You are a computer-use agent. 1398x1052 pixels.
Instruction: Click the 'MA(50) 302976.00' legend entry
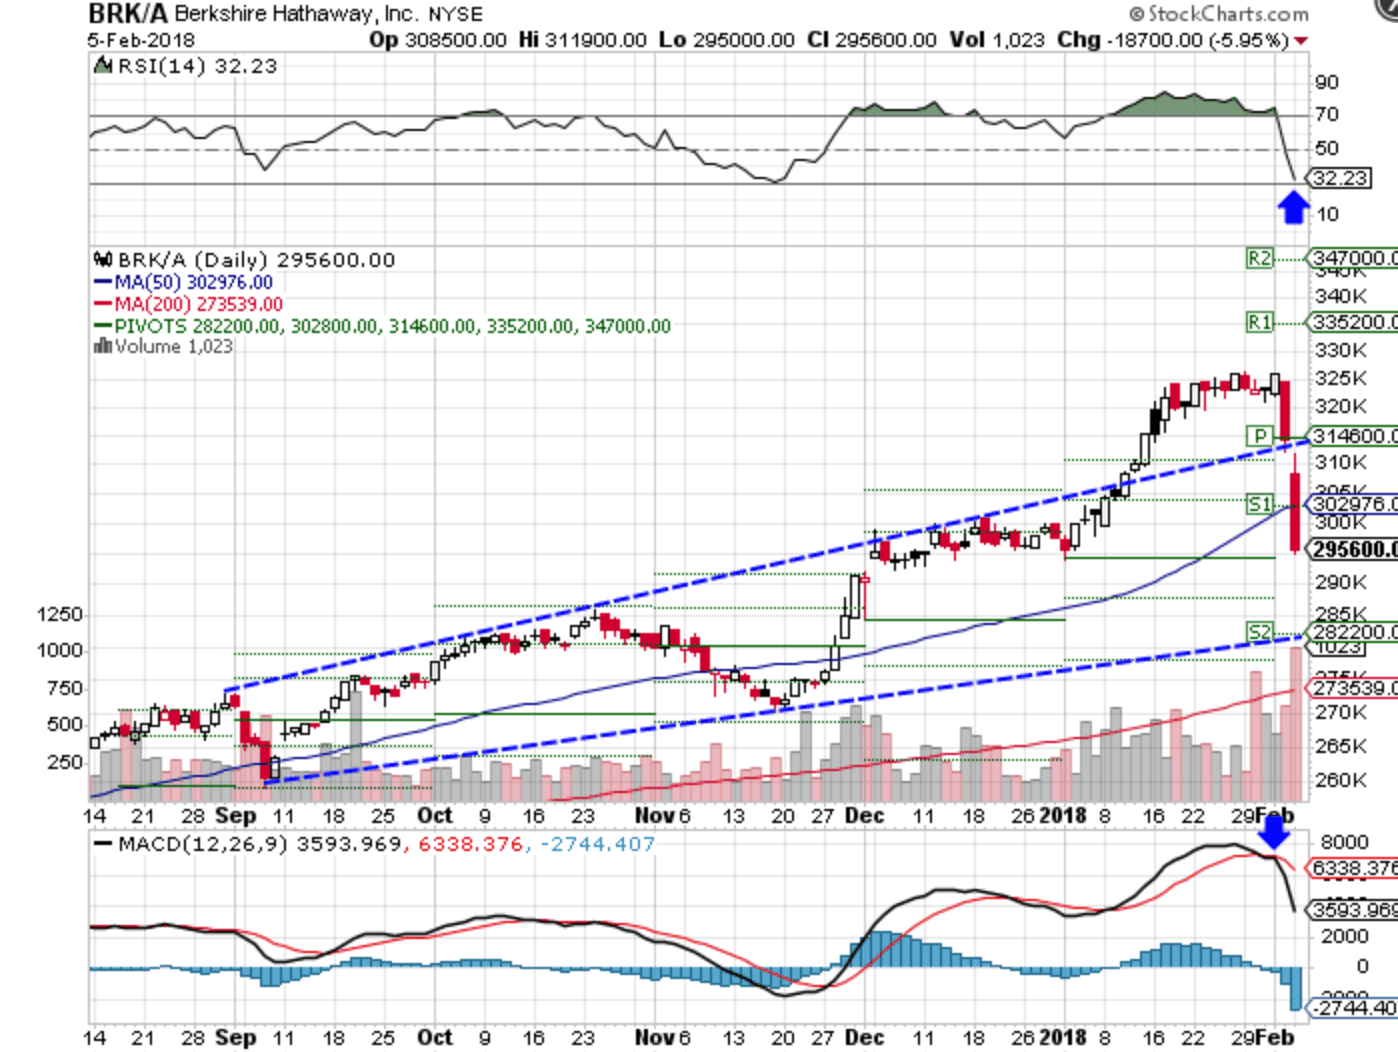pyautogui.click(x=193, y=283)
